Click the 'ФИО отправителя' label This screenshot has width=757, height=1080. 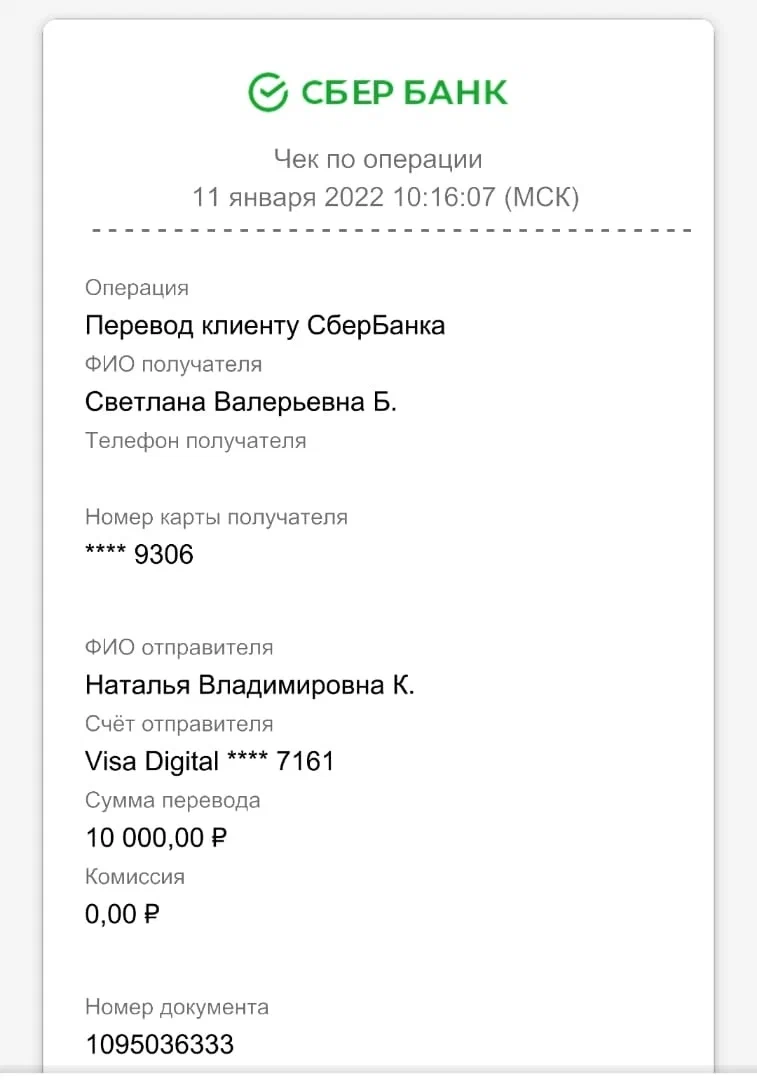click(179, 647)
